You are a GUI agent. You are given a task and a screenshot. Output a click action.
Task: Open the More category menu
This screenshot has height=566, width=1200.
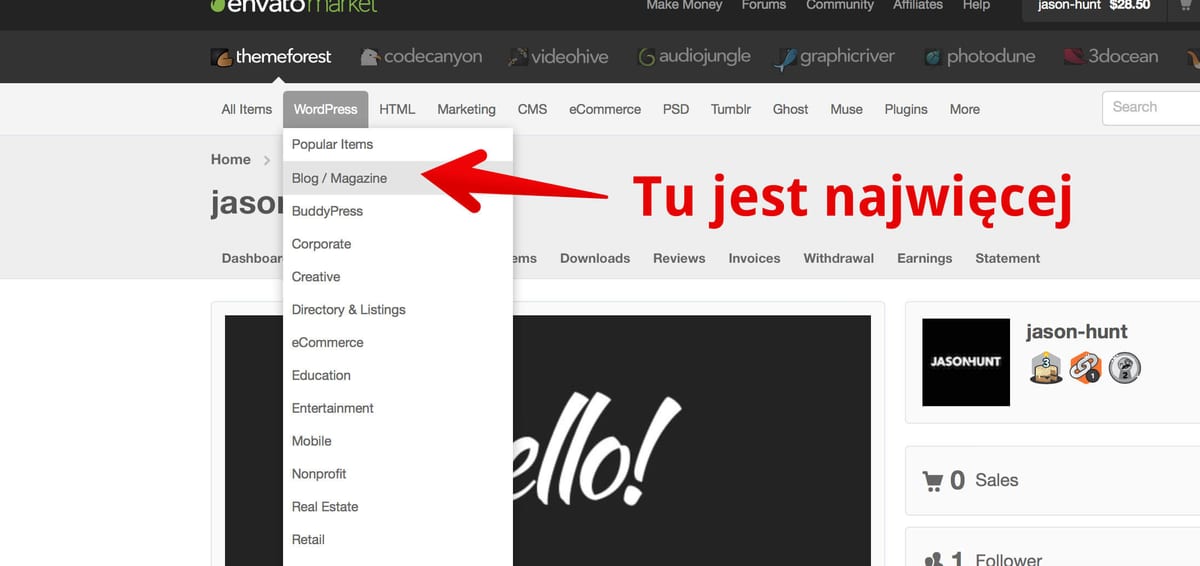click(965, 109)
